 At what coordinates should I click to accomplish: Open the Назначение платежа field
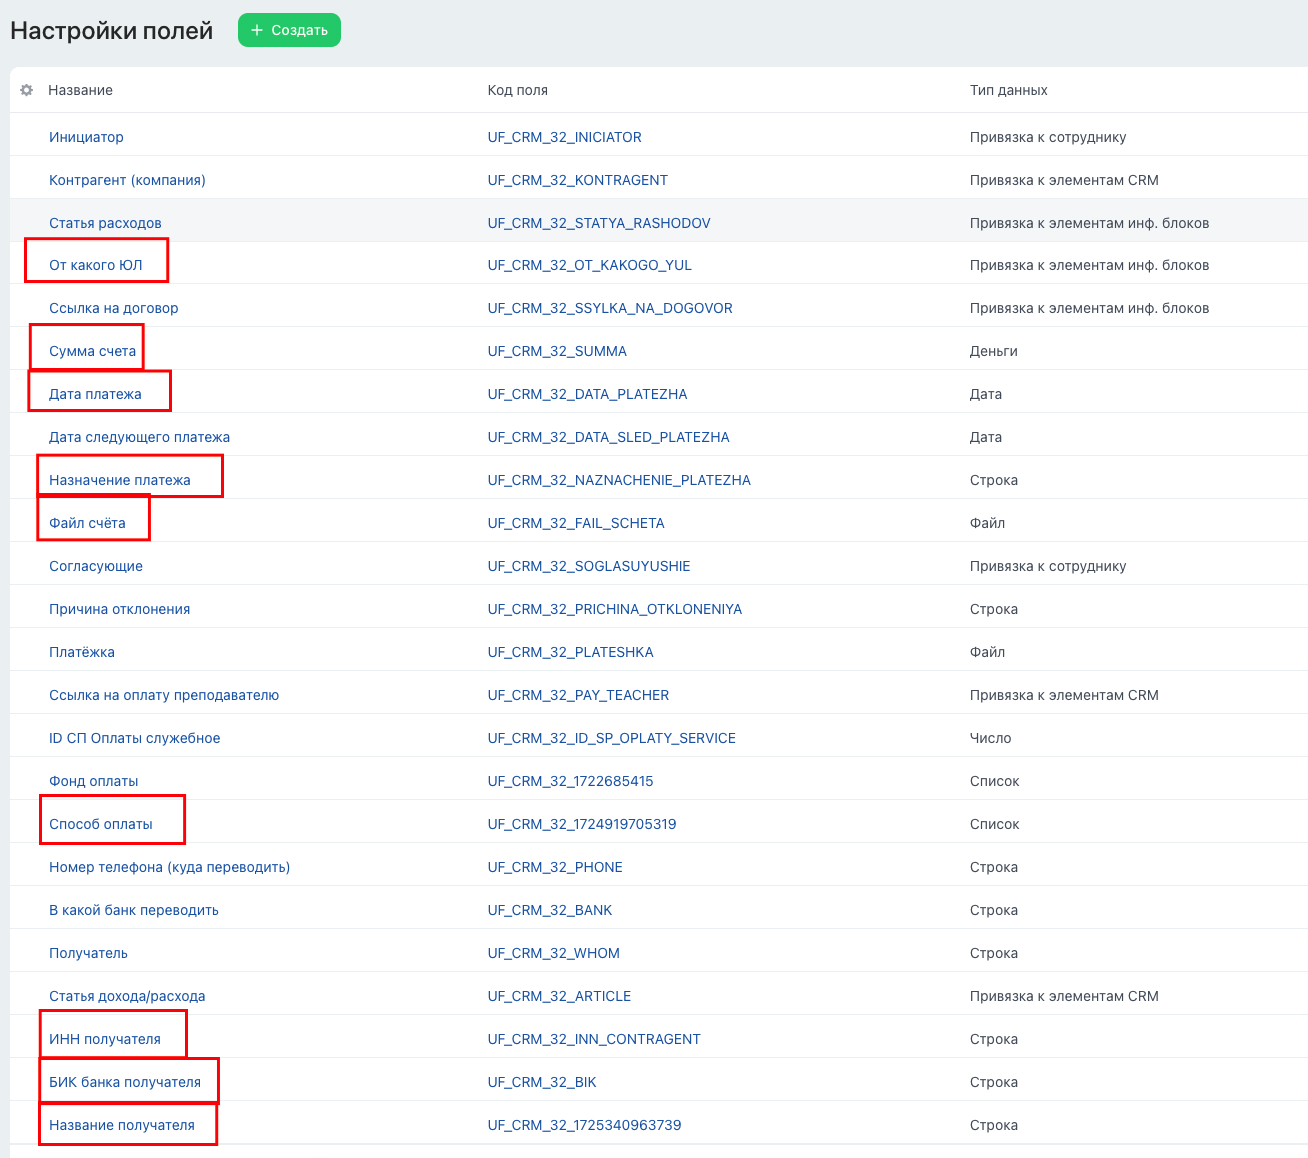[119, 480]
